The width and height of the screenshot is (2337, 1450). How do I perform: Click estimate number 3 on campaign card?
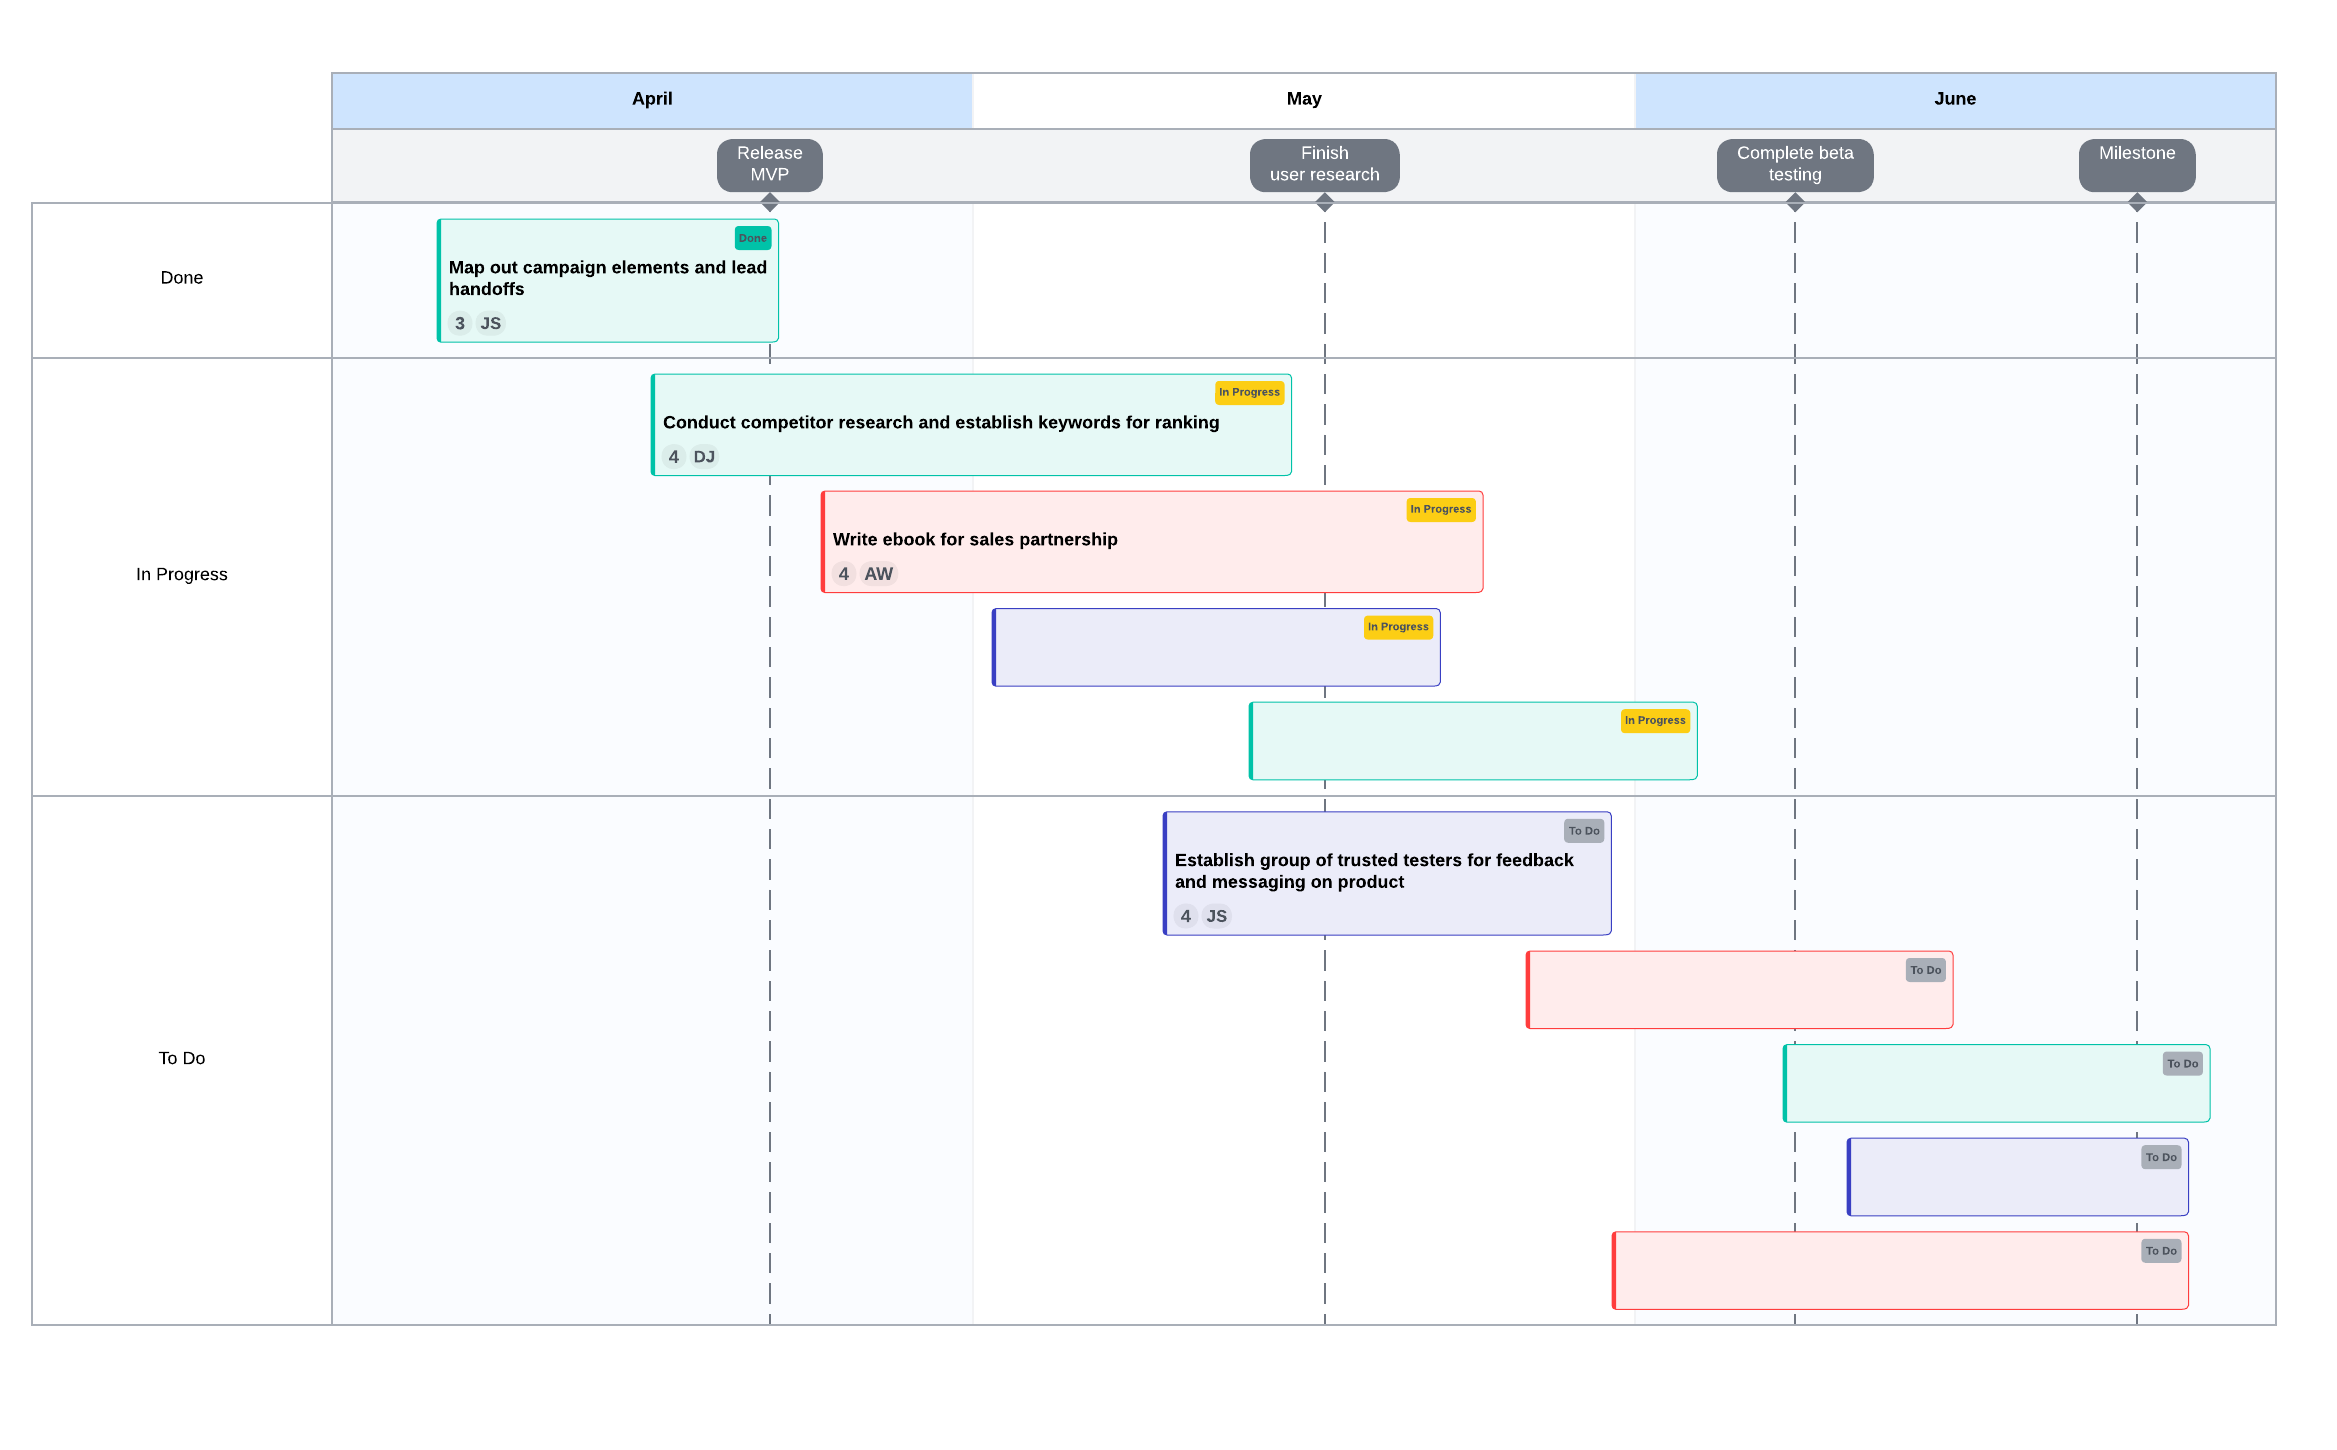(x=459, y=323)
